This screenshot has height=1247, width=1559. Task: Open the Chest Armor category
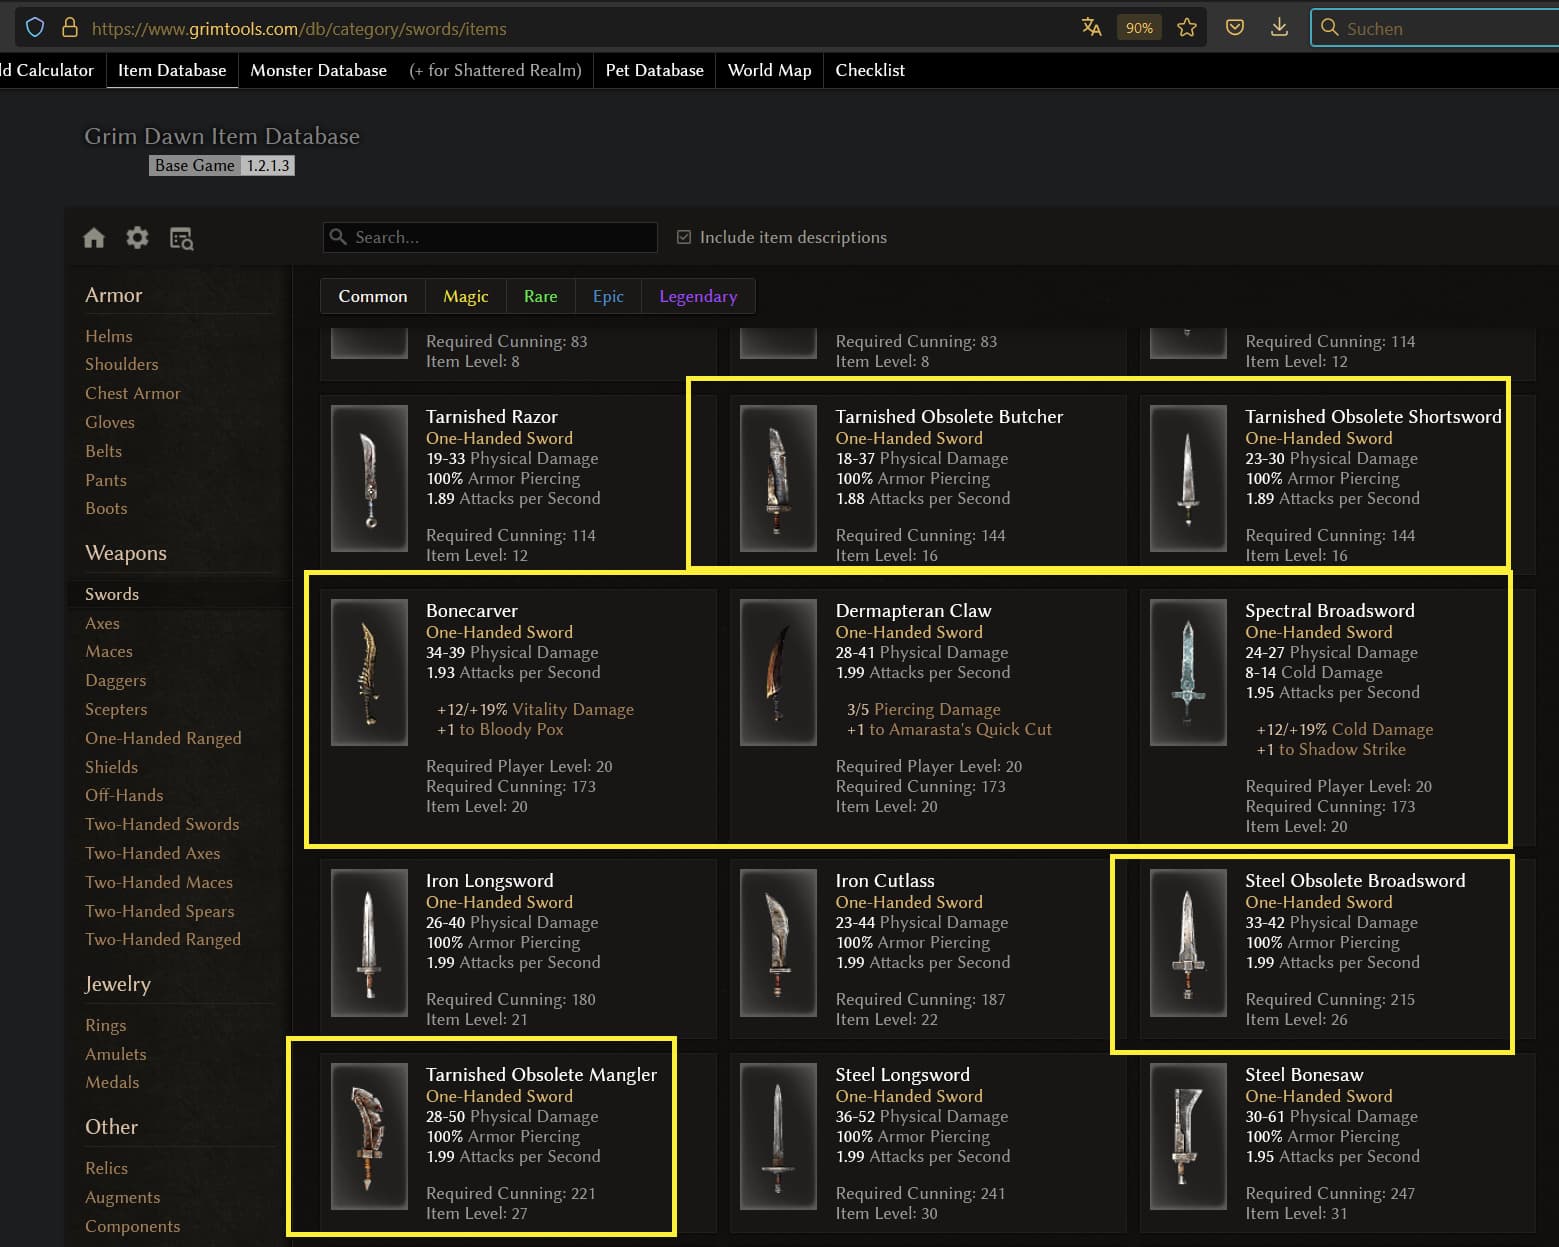[x=132, y=393]
